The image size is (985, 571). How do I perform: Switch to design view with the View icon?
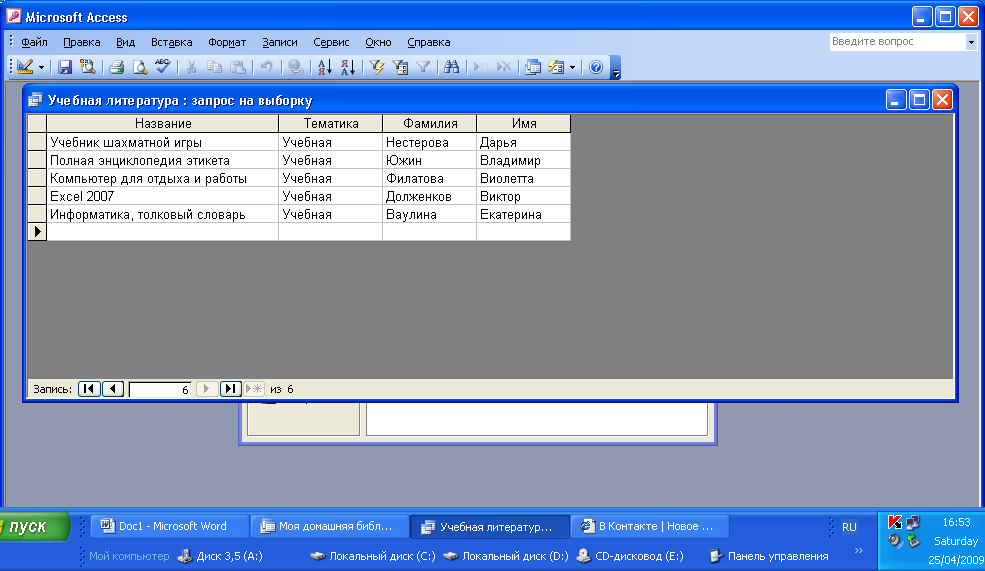pyautogui.click(x=25, y=67)
